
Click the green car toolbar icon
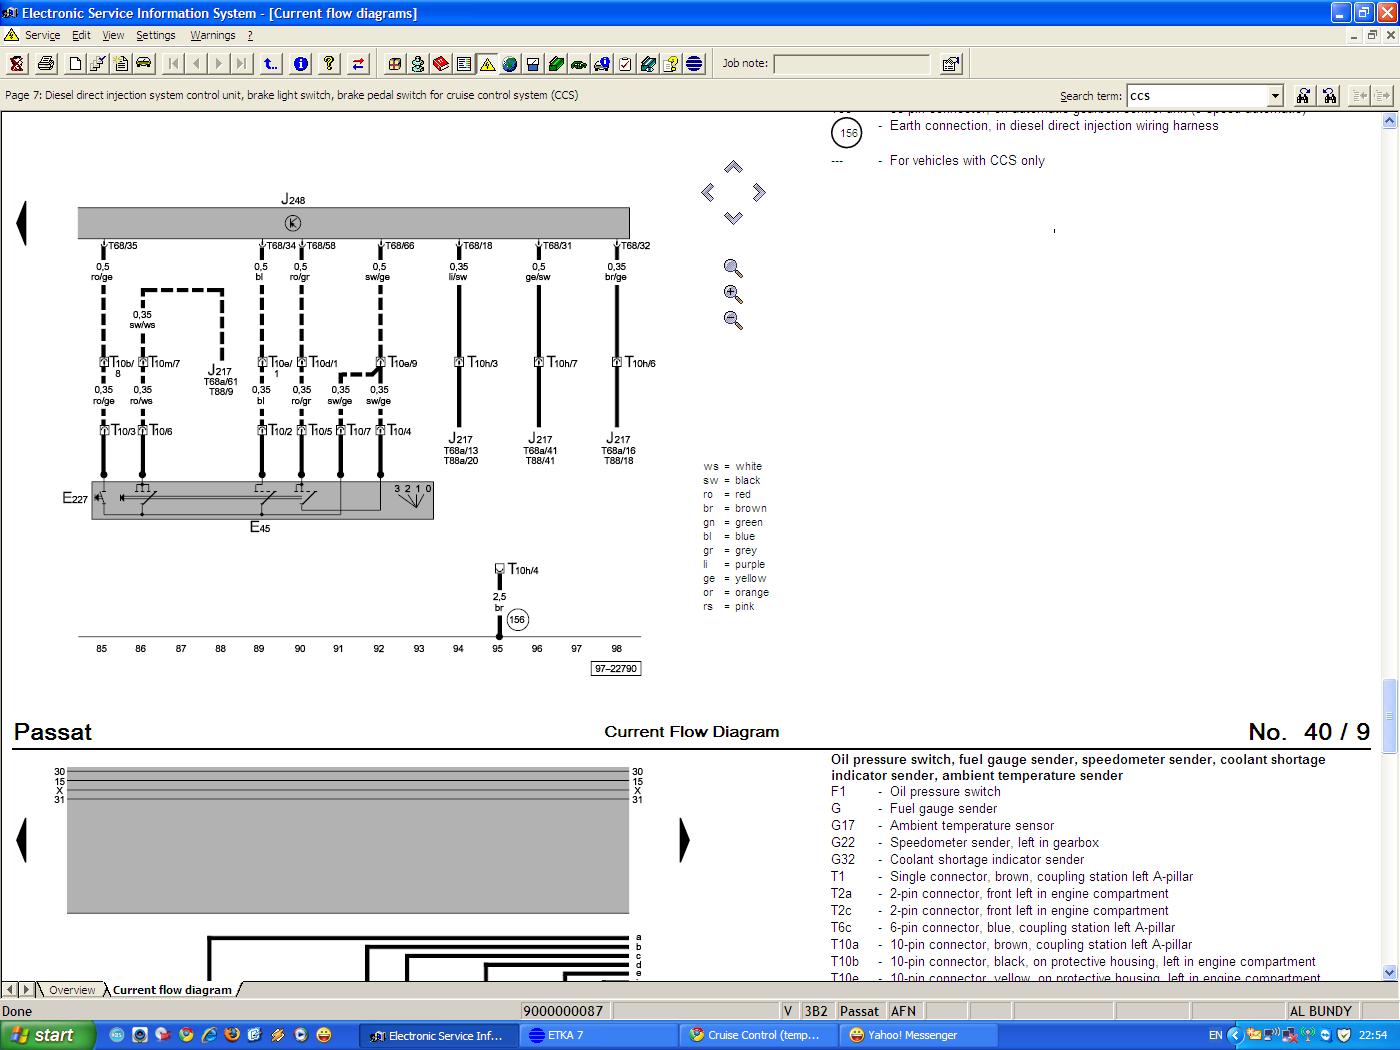579,64
